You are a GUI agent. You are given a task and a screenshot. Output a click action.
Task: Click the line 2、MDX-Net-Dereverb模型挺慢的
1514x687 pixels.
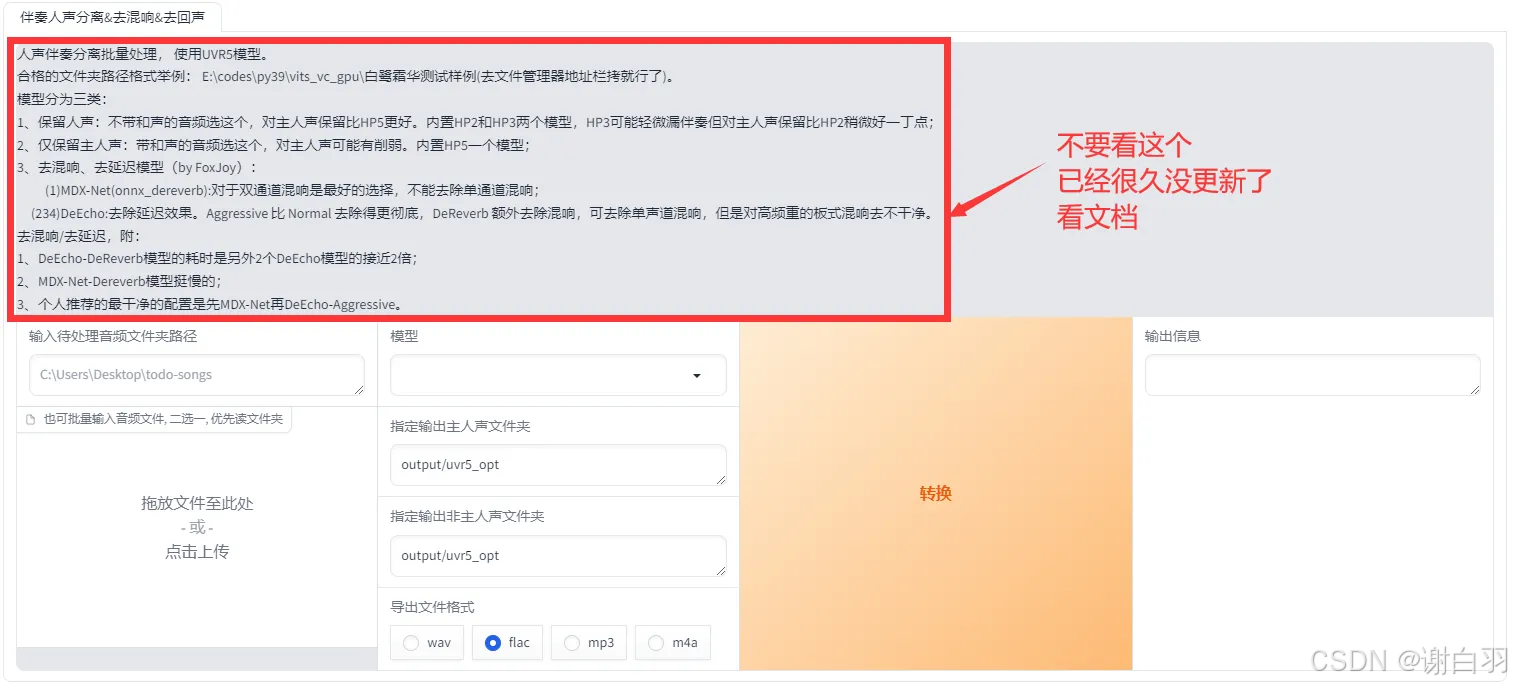tap(119, 281)
